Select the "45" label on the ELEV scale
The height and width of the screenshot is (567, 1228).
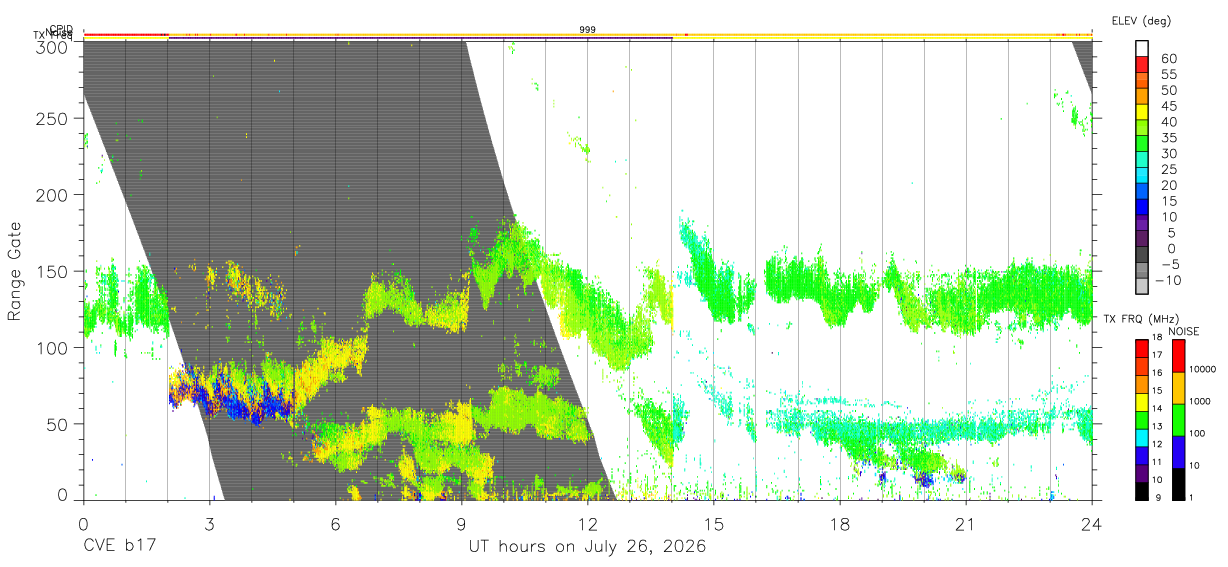(1168, 106)
